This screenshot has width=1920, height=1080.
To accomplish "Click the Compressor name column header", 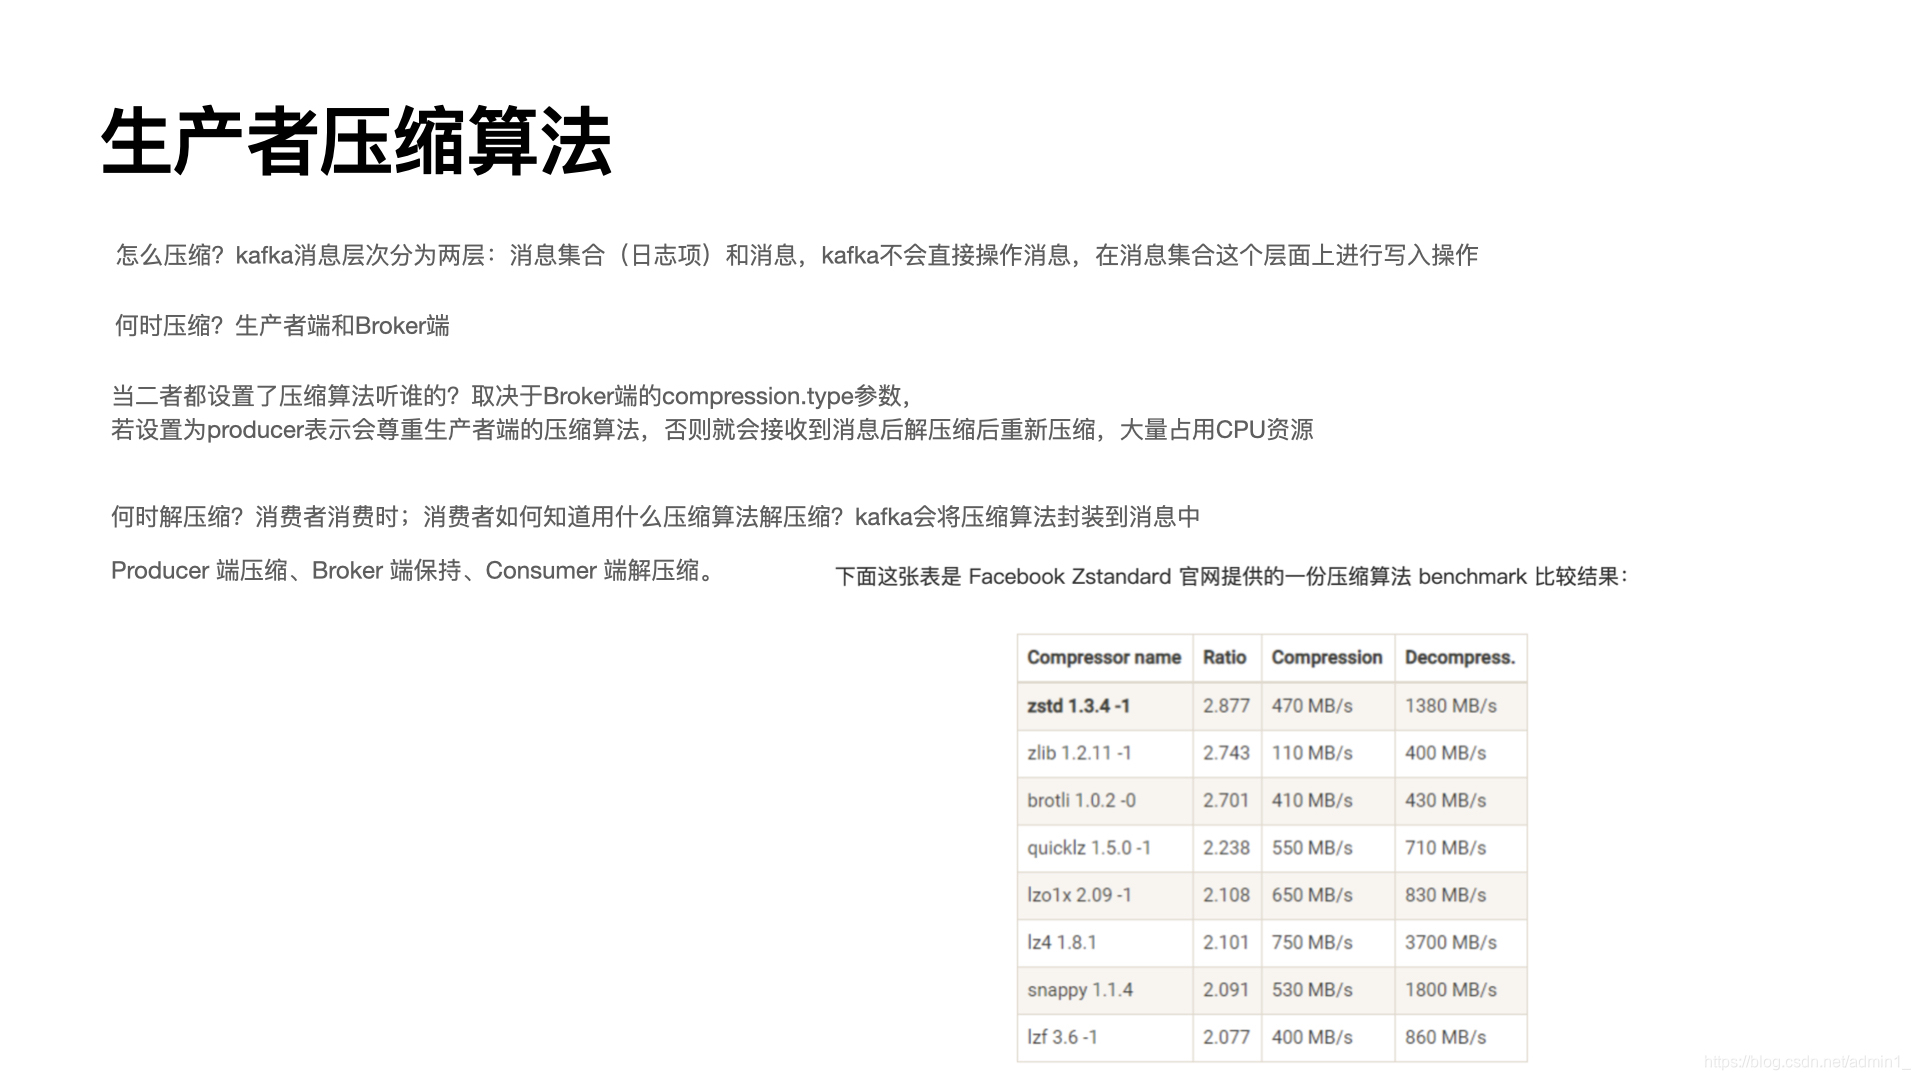I will 1104,658.
